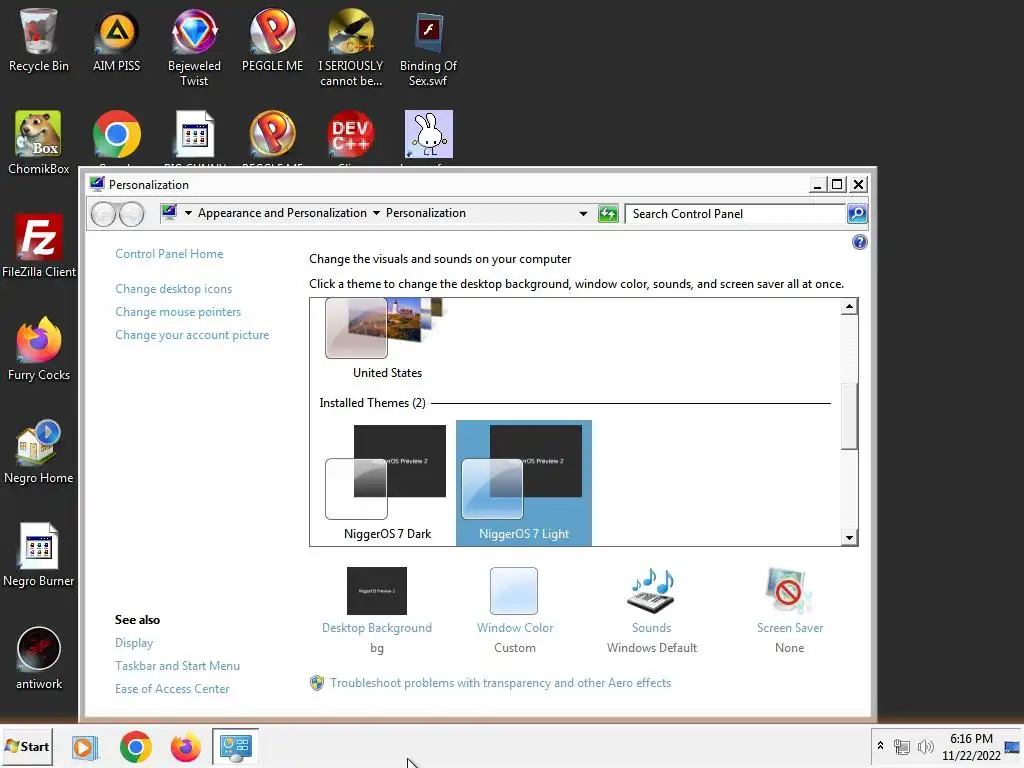Open 'Taskbar and Start Menu' link
The height and width of the screenshot is (768, 1024).
coord(178,666)
